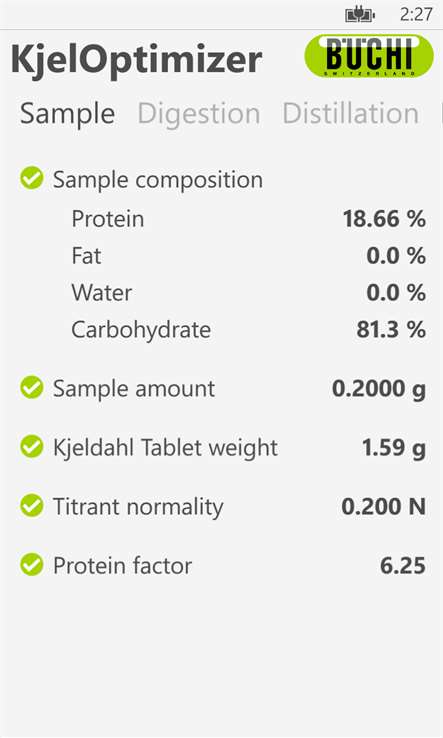Viewport: 443px width, 738px height.
Task: Switch to the Digestion tab
Action: coord(199,114)
